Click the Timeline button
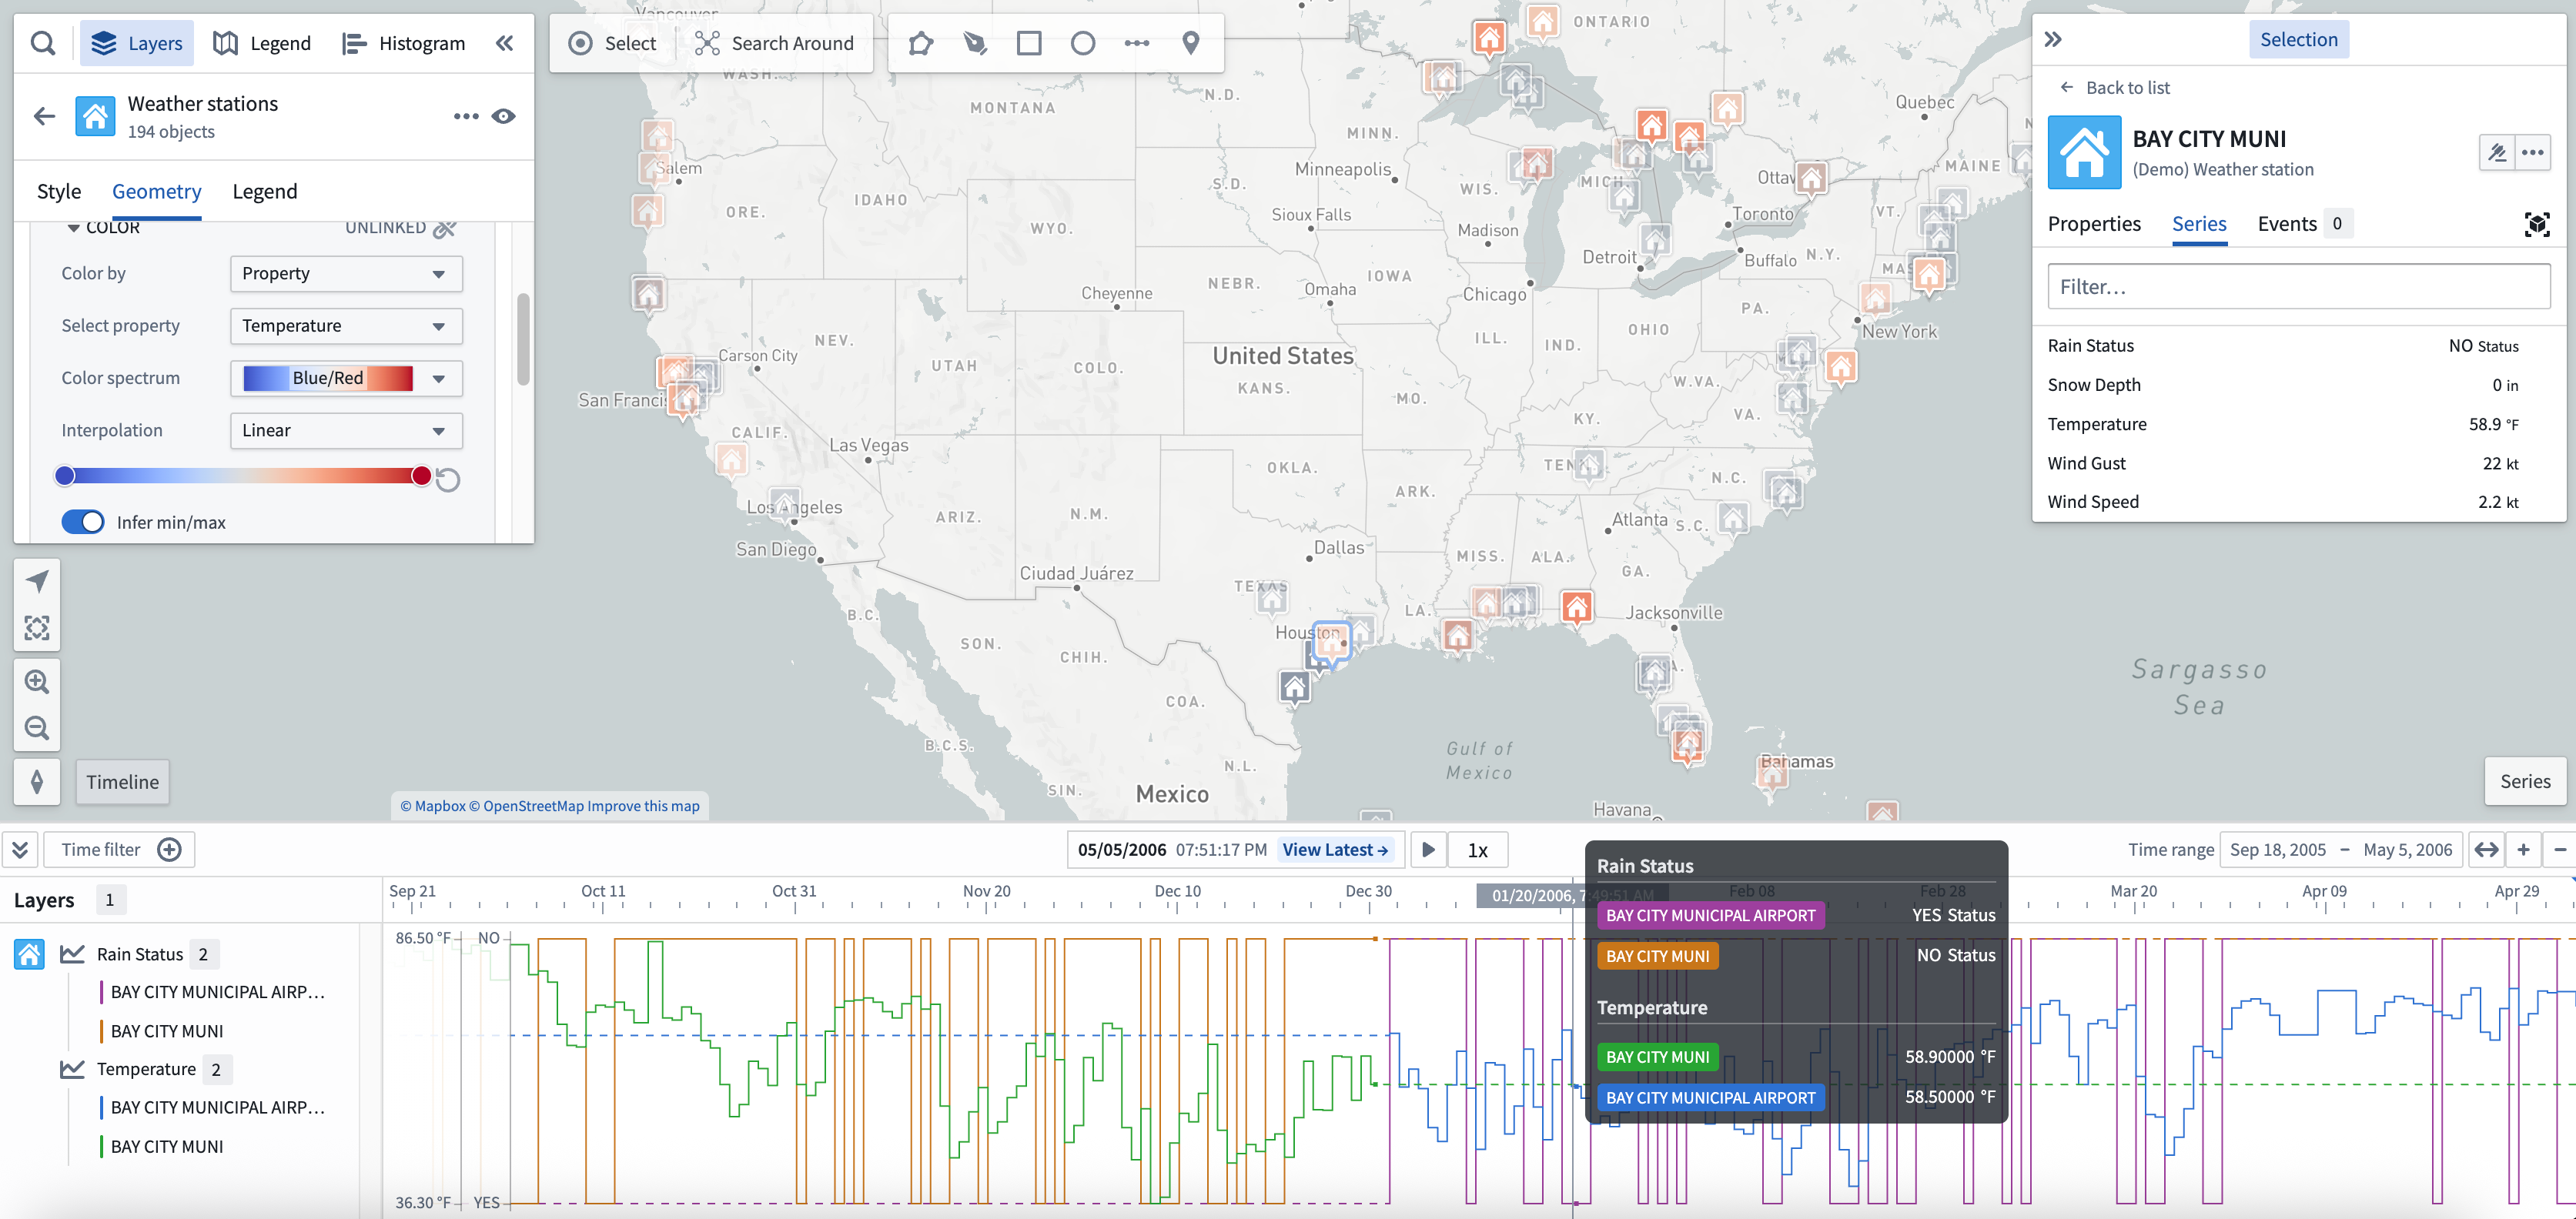Image resolution: width=2576 pixels, height=1219 pixels. click(x=122, y=782)
